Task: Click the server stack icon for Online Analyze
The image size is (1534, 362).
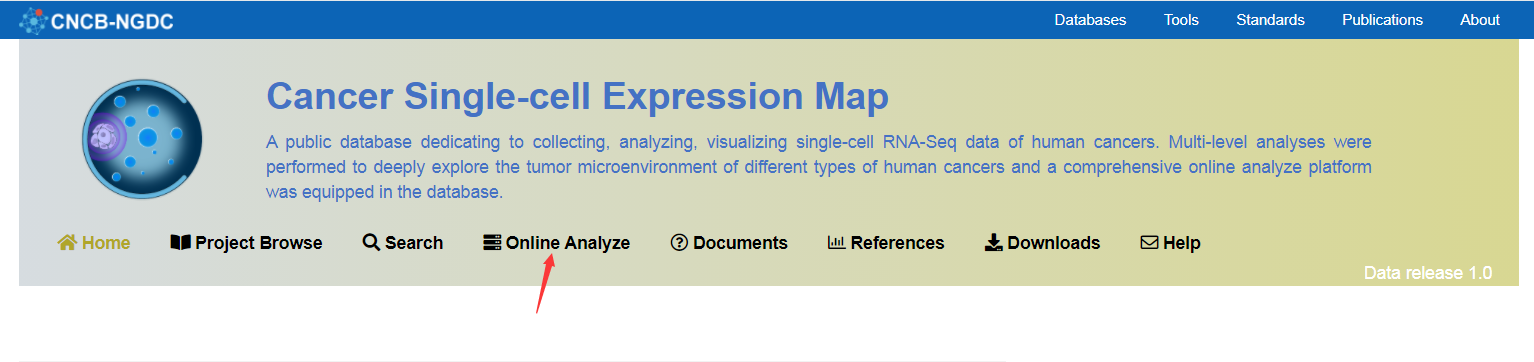Action: click(x=492, y=243)
